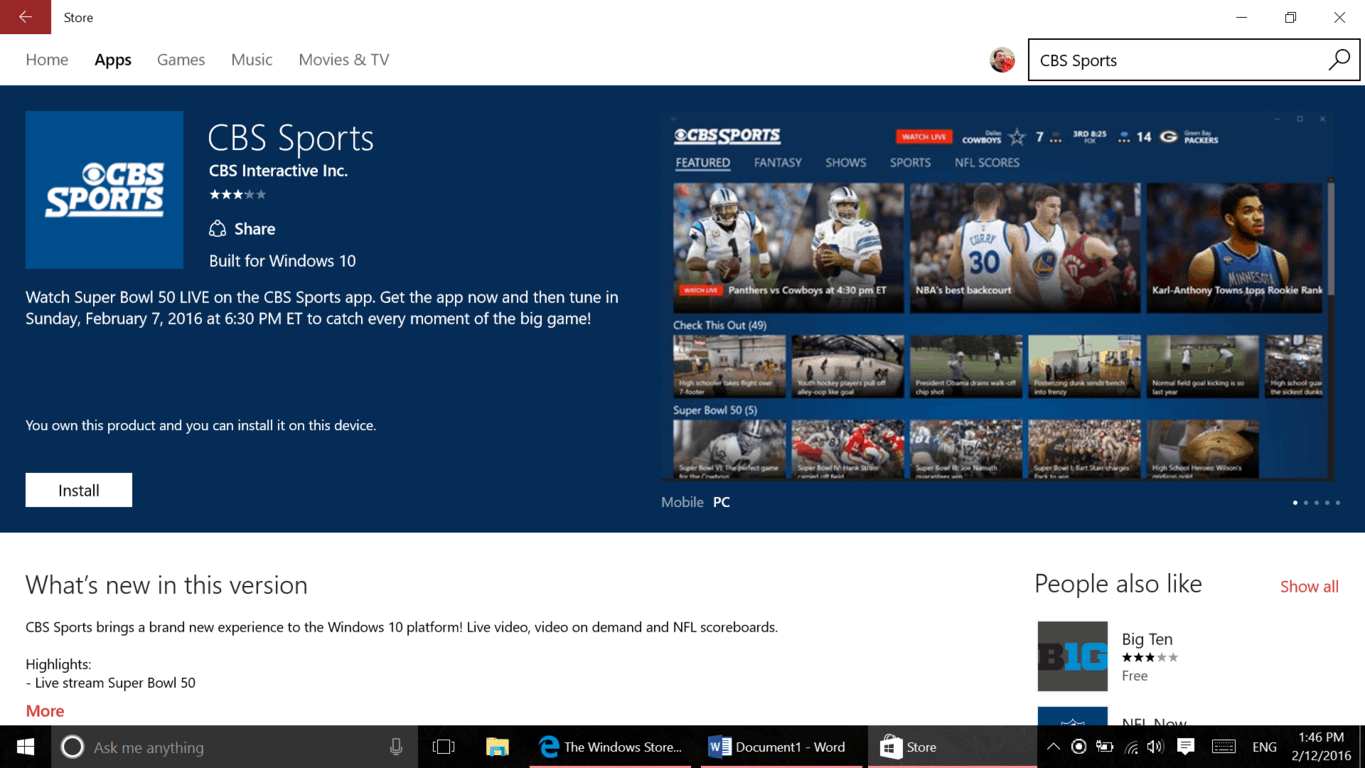Image resolution: width=1365 pixels, height=768 pixels.
Task: Open File Explorer from the taskbar
Action: (x=497, y=747)
